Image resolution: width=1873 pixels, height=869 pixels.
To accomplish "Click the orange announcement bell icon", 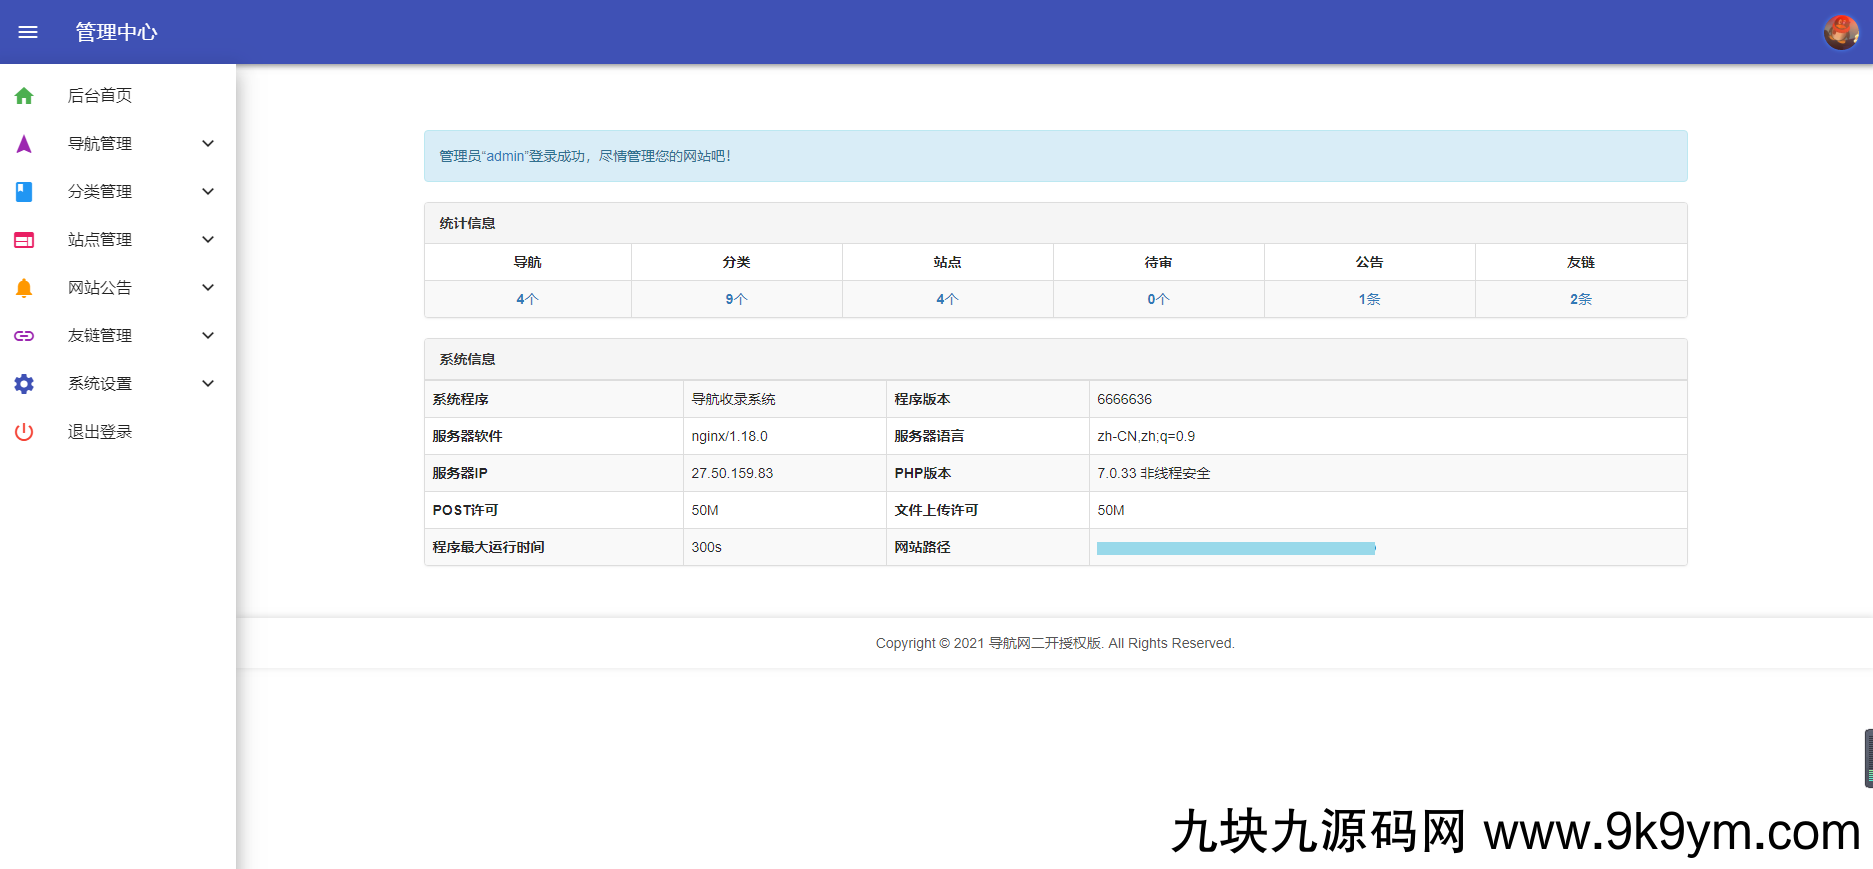I will [x=24, y=288].
